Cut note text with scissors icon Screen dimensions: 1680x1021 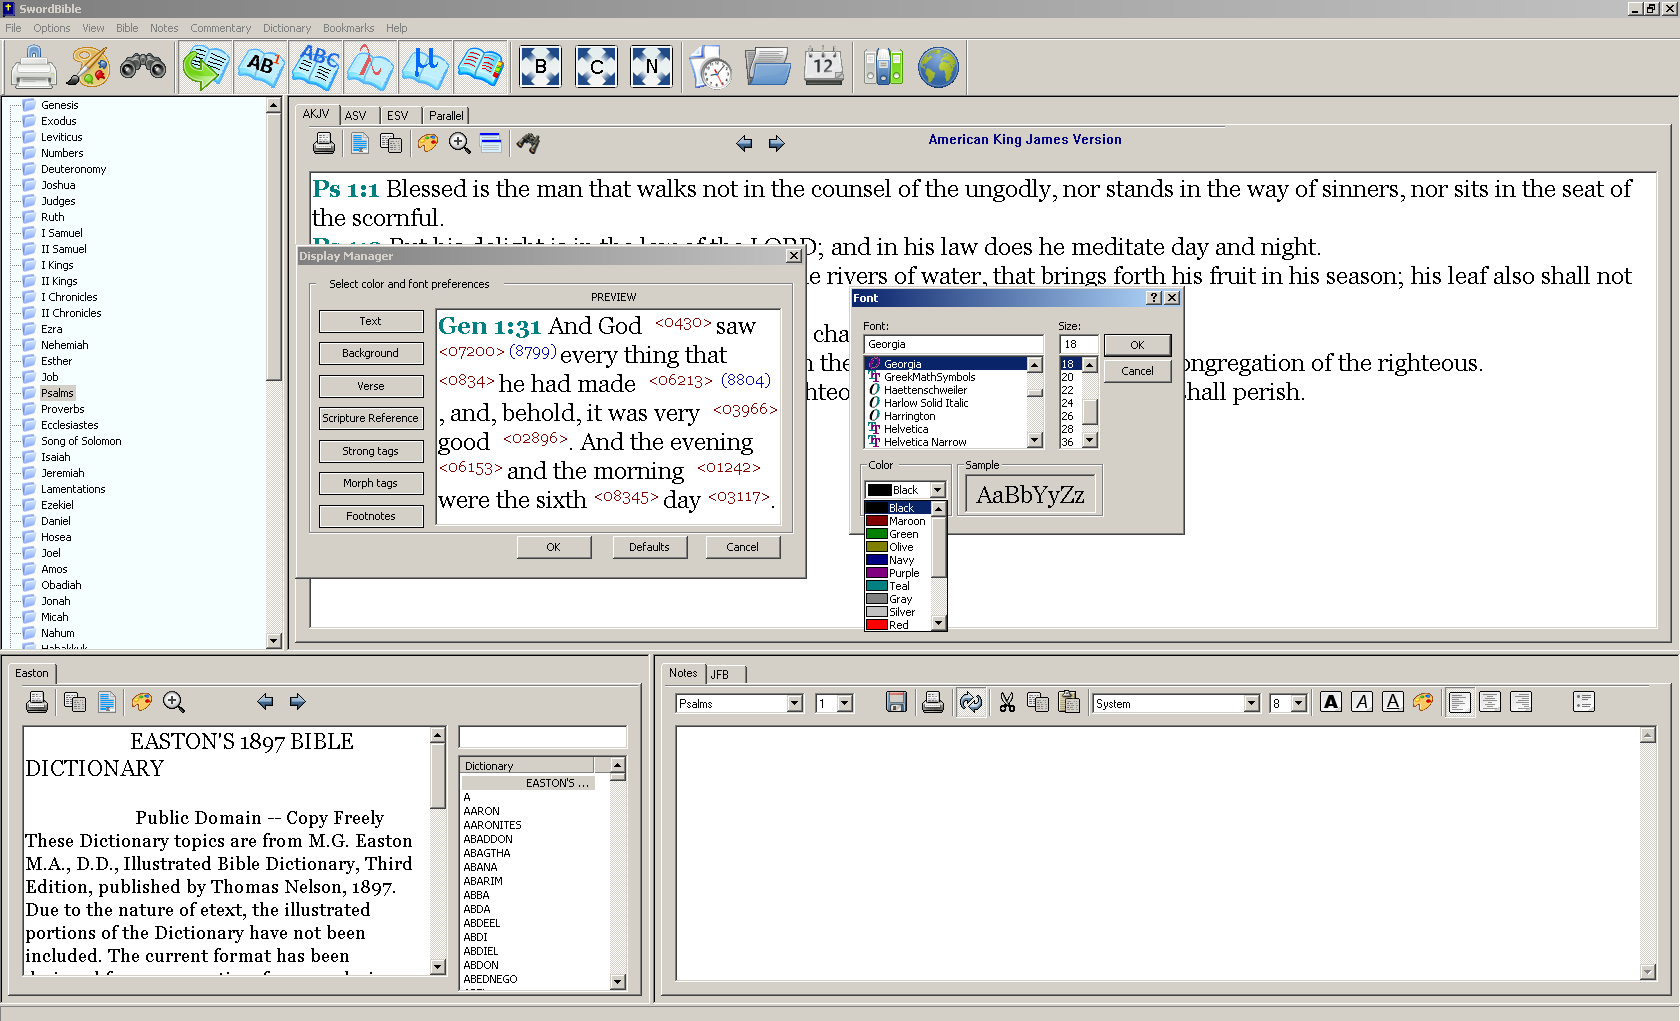1007,702
